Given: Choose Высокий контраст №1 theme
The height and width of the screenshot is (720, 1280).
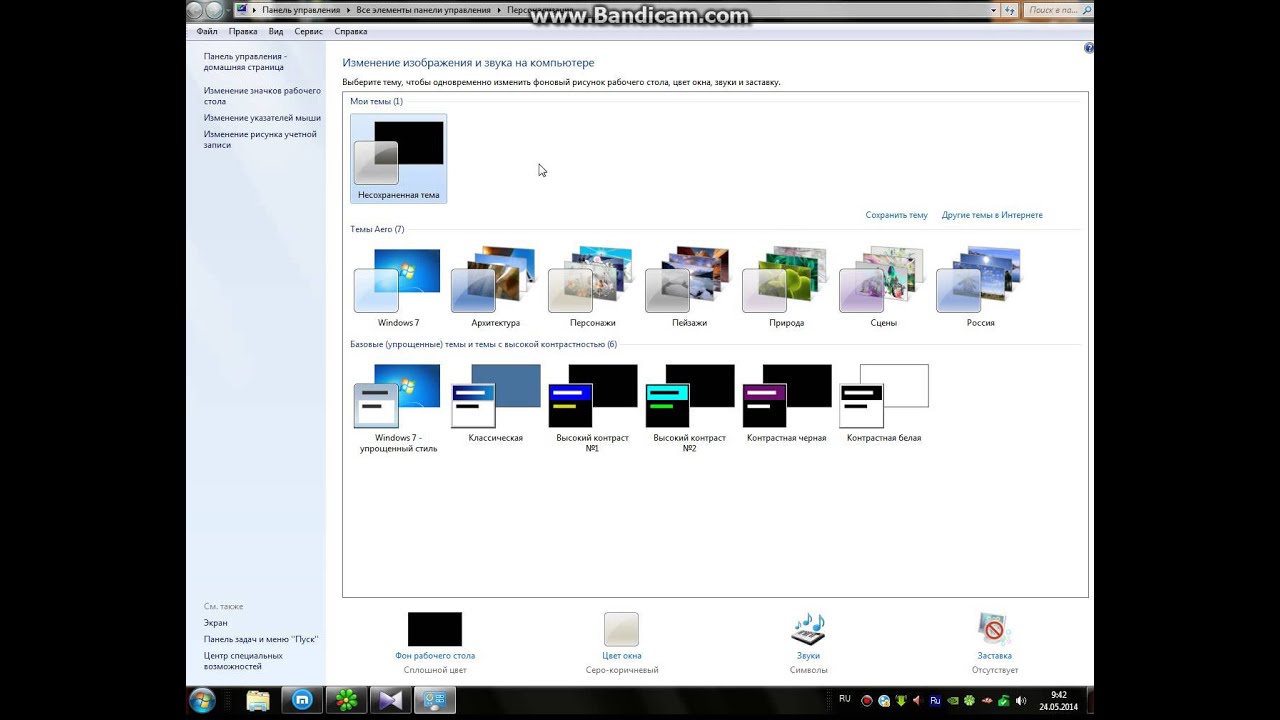Looking at the screenshot, I should pos(592,408).
